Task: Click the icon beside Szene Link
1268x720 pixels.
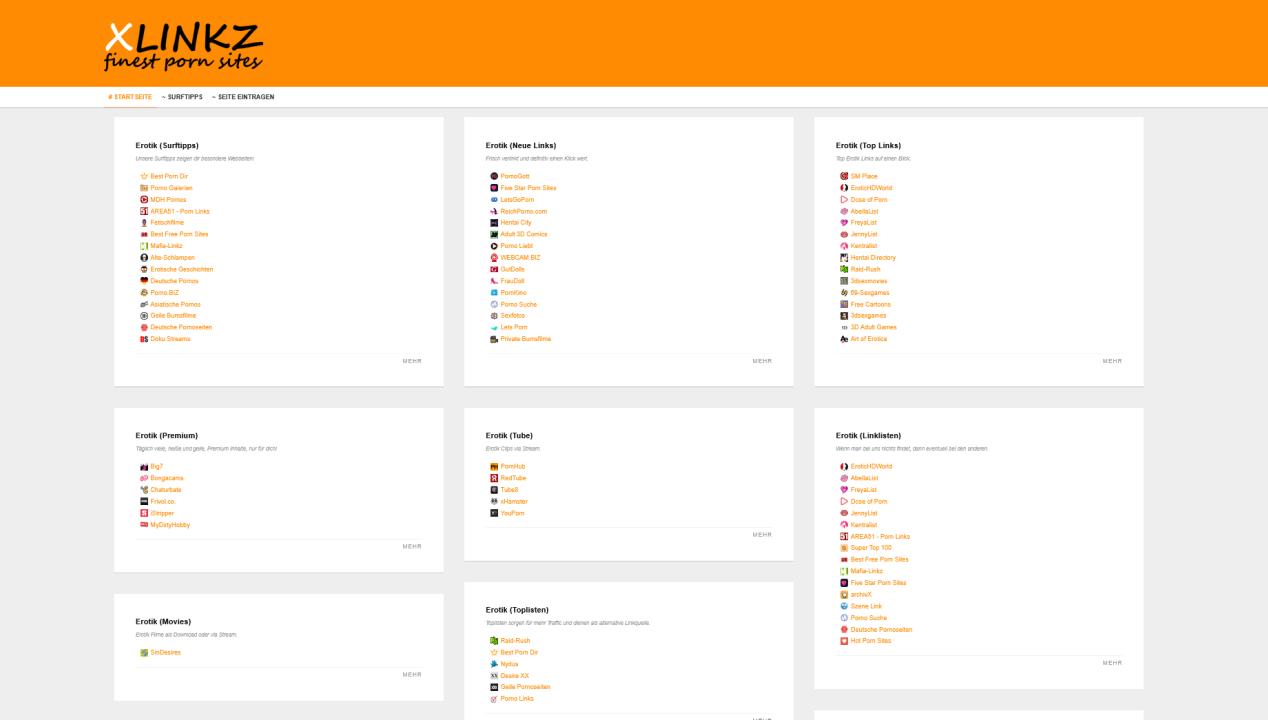Action: click(844, 606)
